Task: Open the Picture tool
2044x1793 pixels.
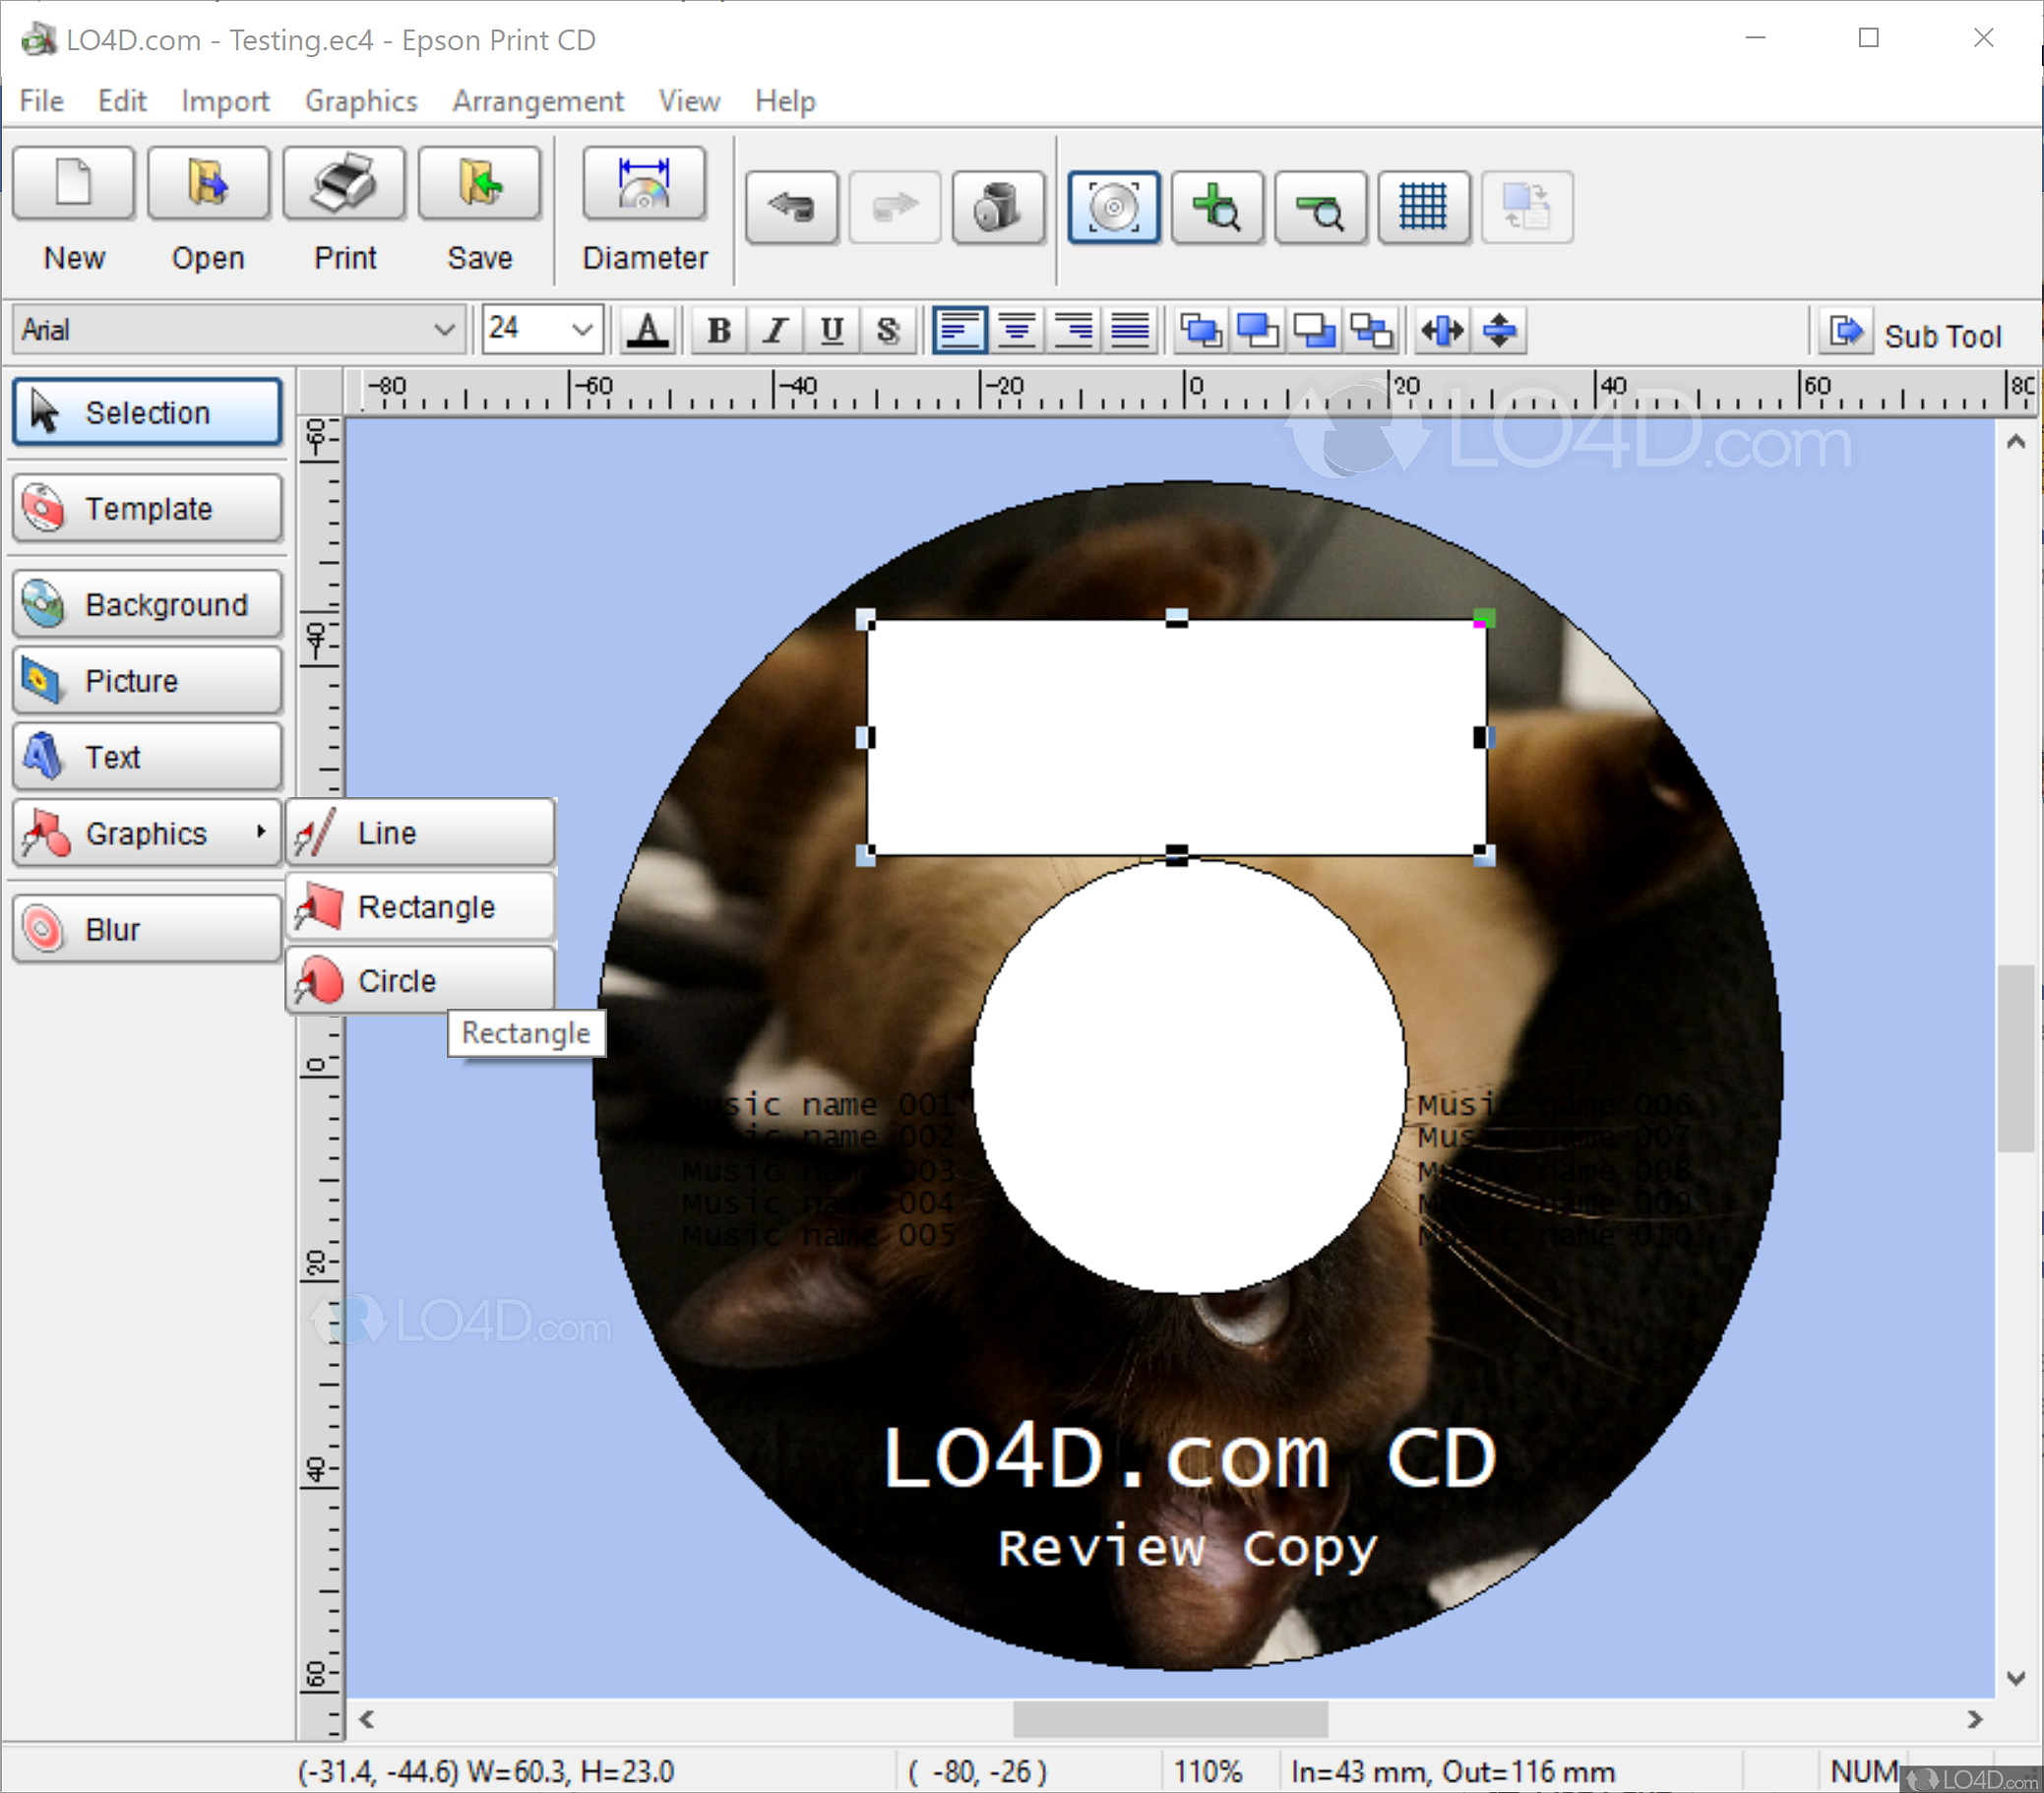Action: point(147,679)
